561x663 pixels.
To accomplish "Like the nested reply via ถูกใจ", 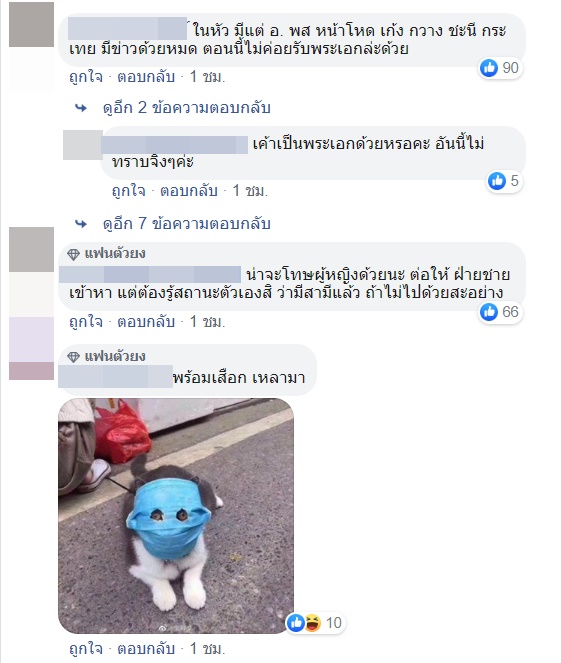I will (x=129, y=191).
